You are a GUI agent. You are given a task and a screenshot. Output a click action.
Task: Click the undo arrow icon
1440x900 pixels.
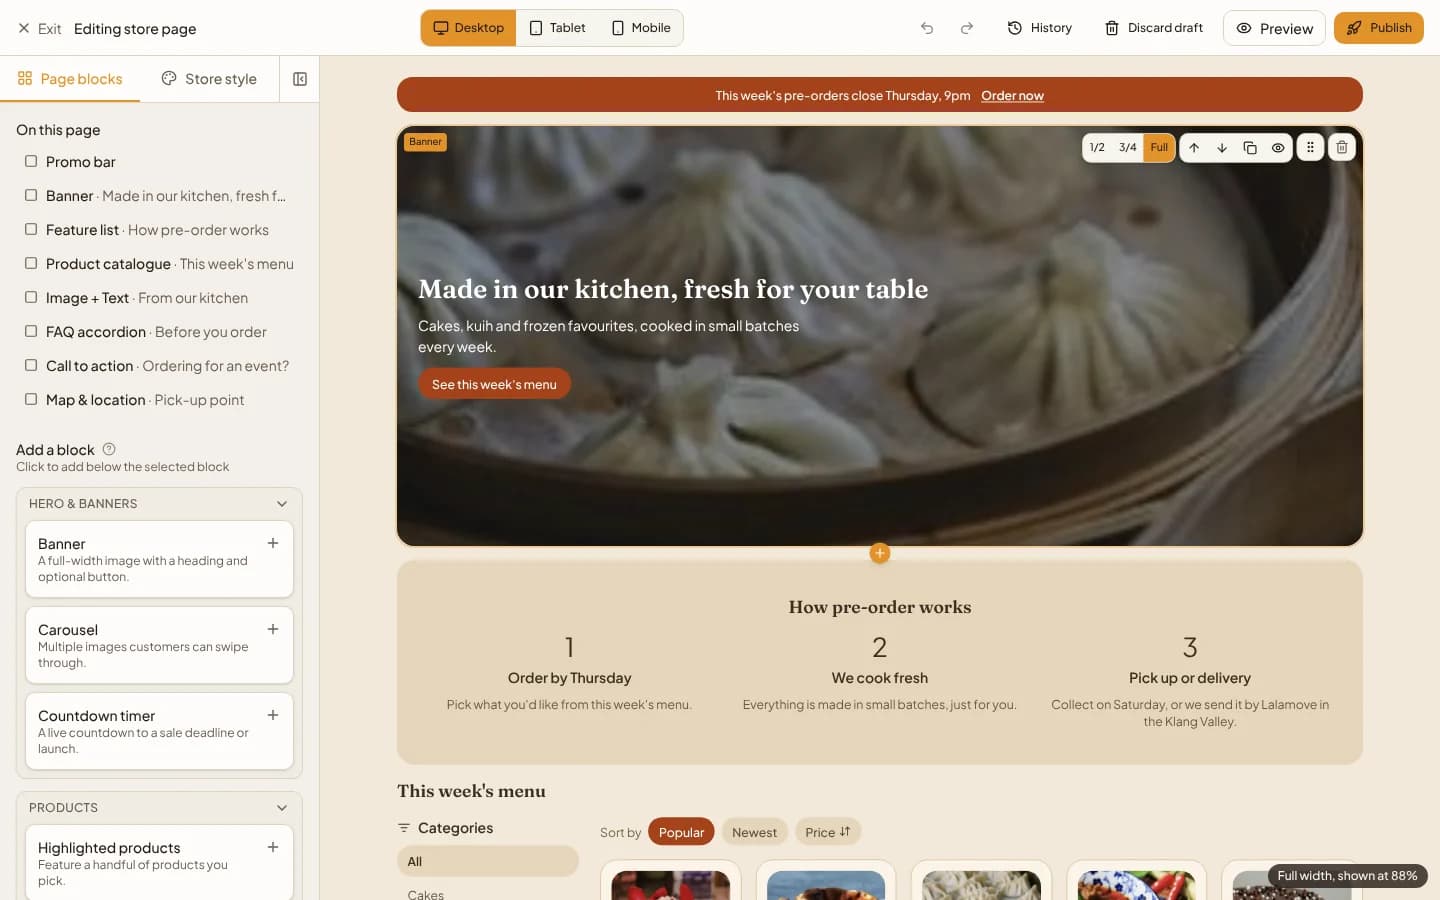(927, 28)
